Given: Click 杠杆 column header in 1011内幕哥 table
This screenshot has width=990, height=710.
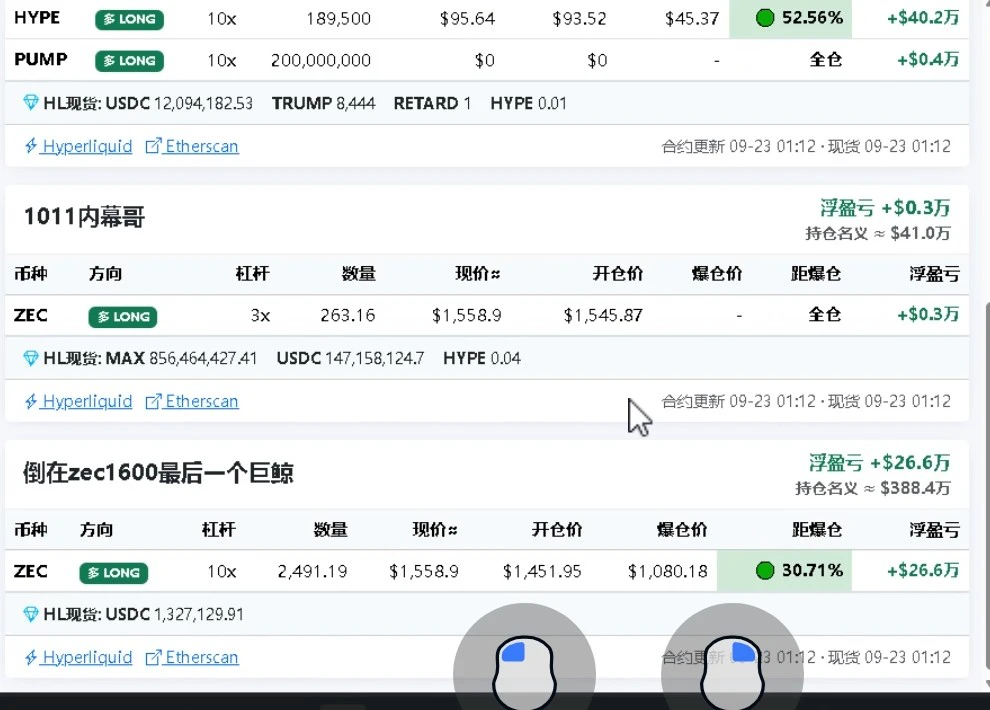Looking at the screenshot, I should 253,274.
